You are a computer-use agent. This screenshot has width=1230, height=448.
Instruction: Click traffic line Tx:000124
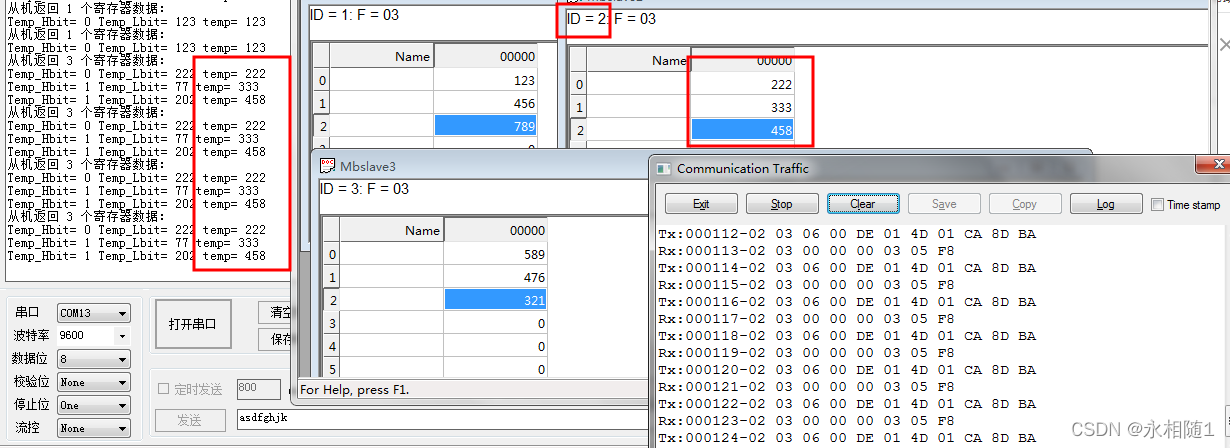tap(847, 438)
